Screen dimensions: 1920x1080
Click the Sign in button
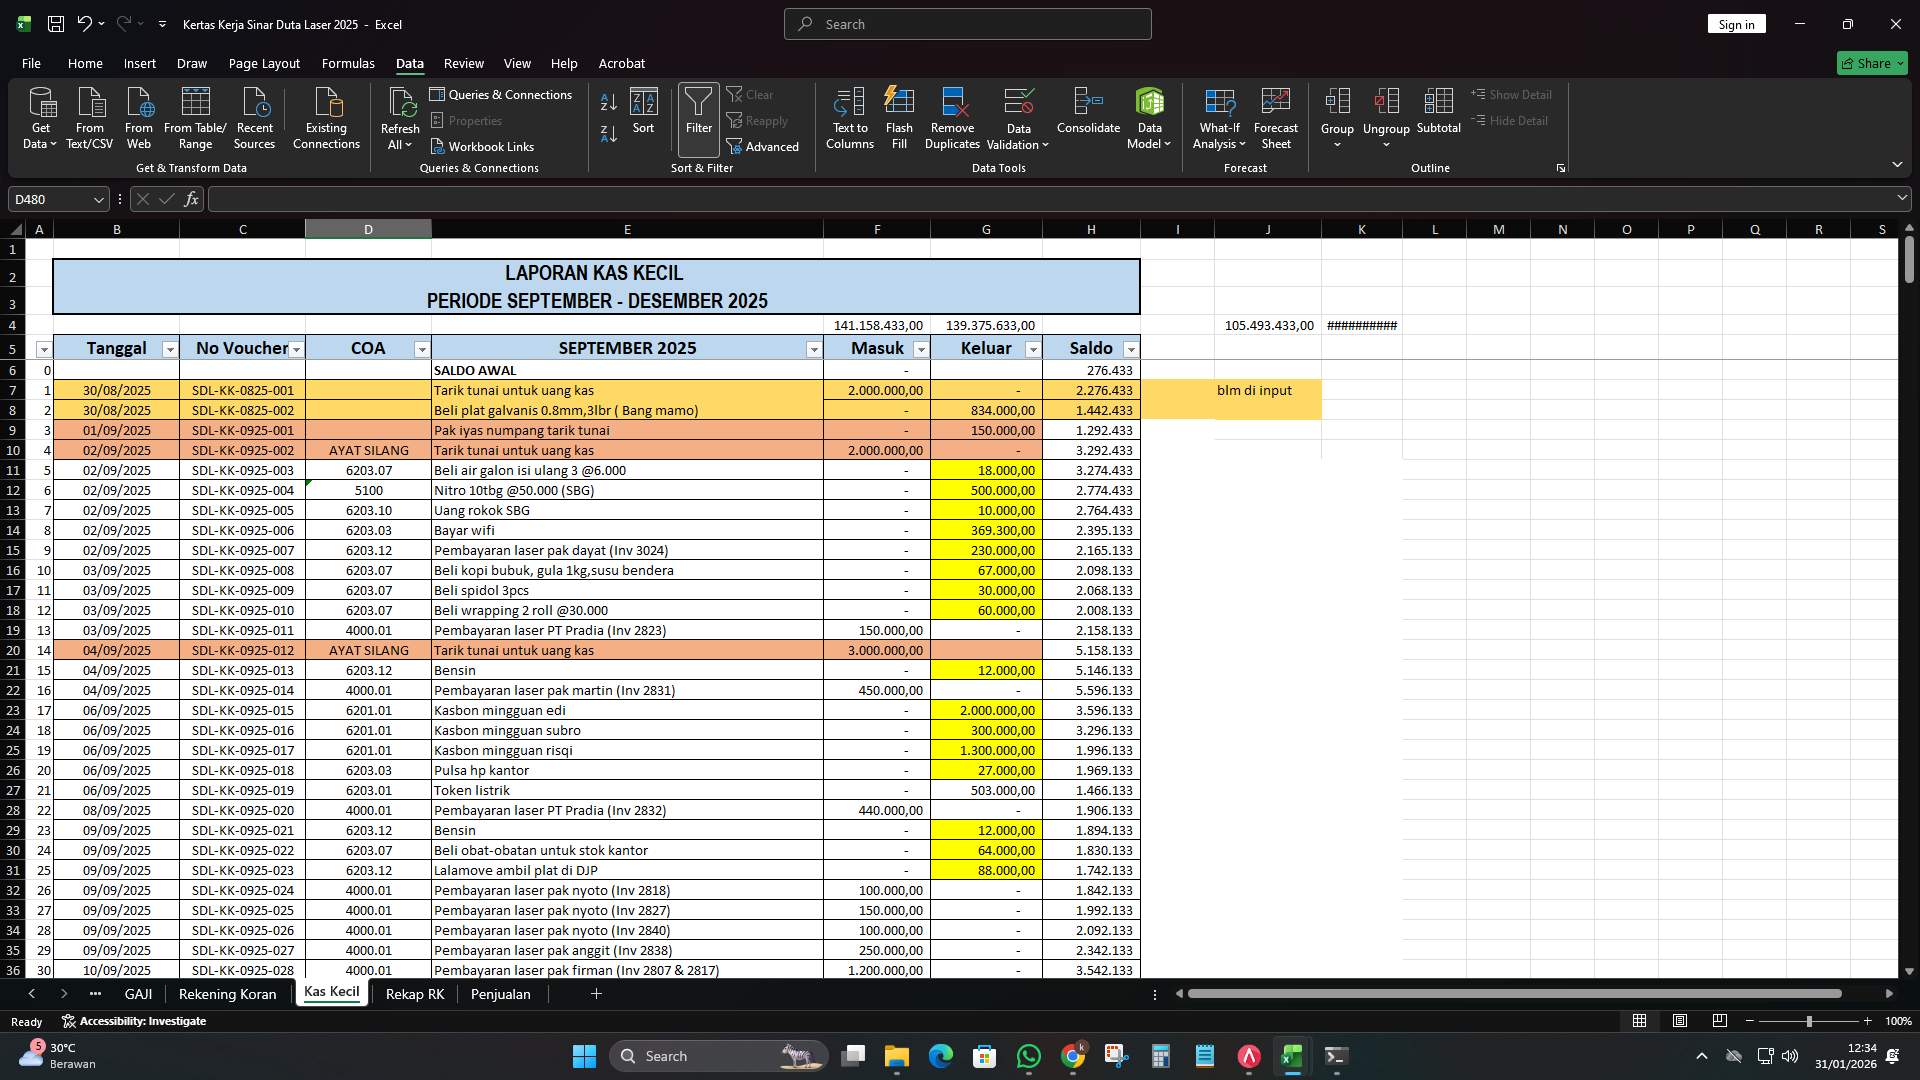(1736, 23)
